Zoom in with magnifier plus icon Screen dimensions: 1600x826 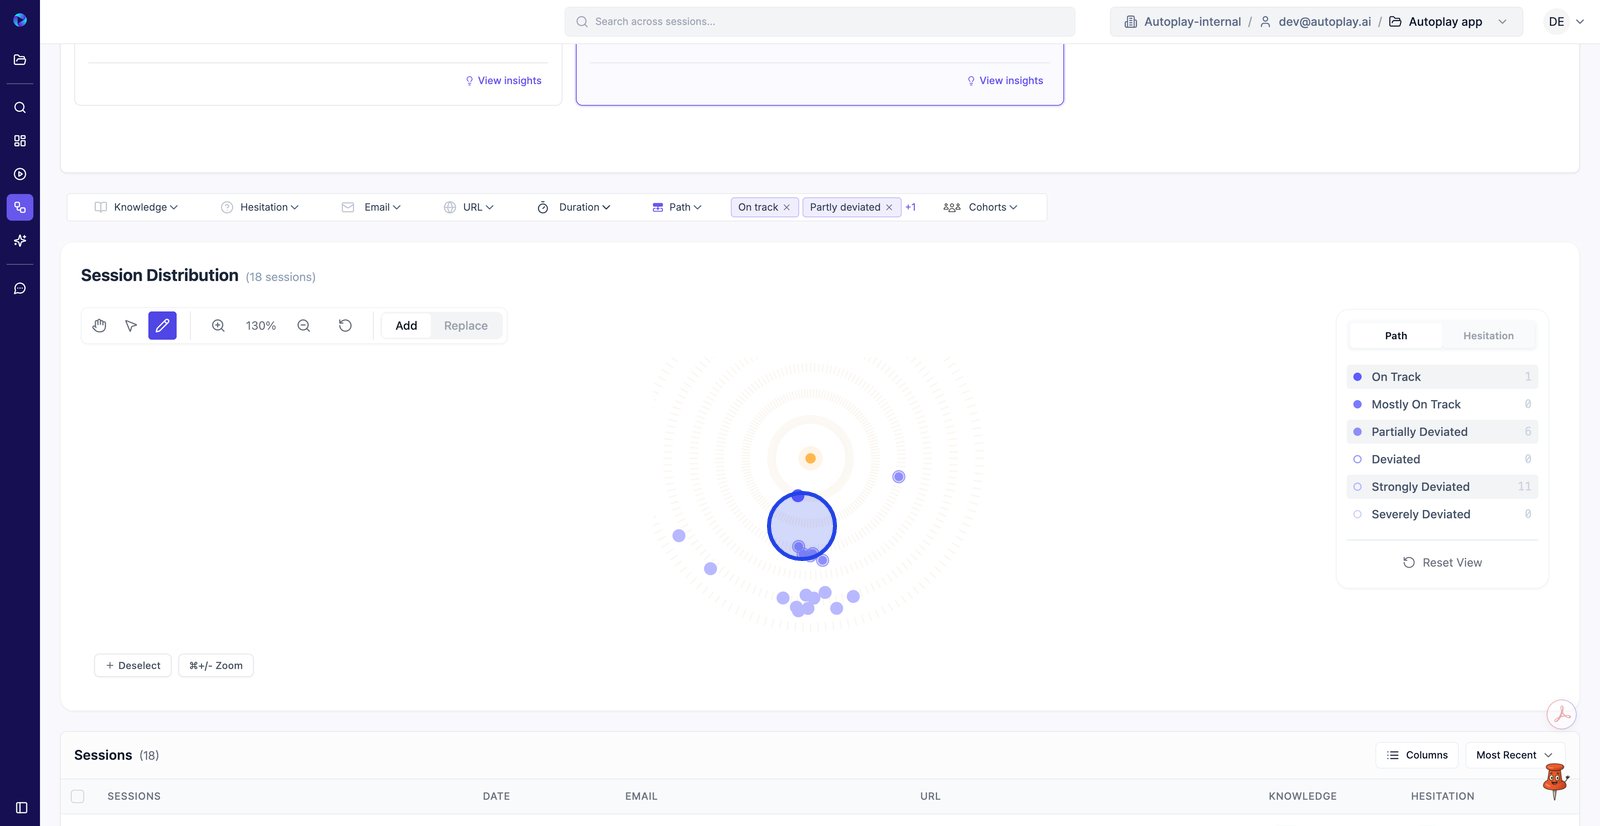(218, 326)
